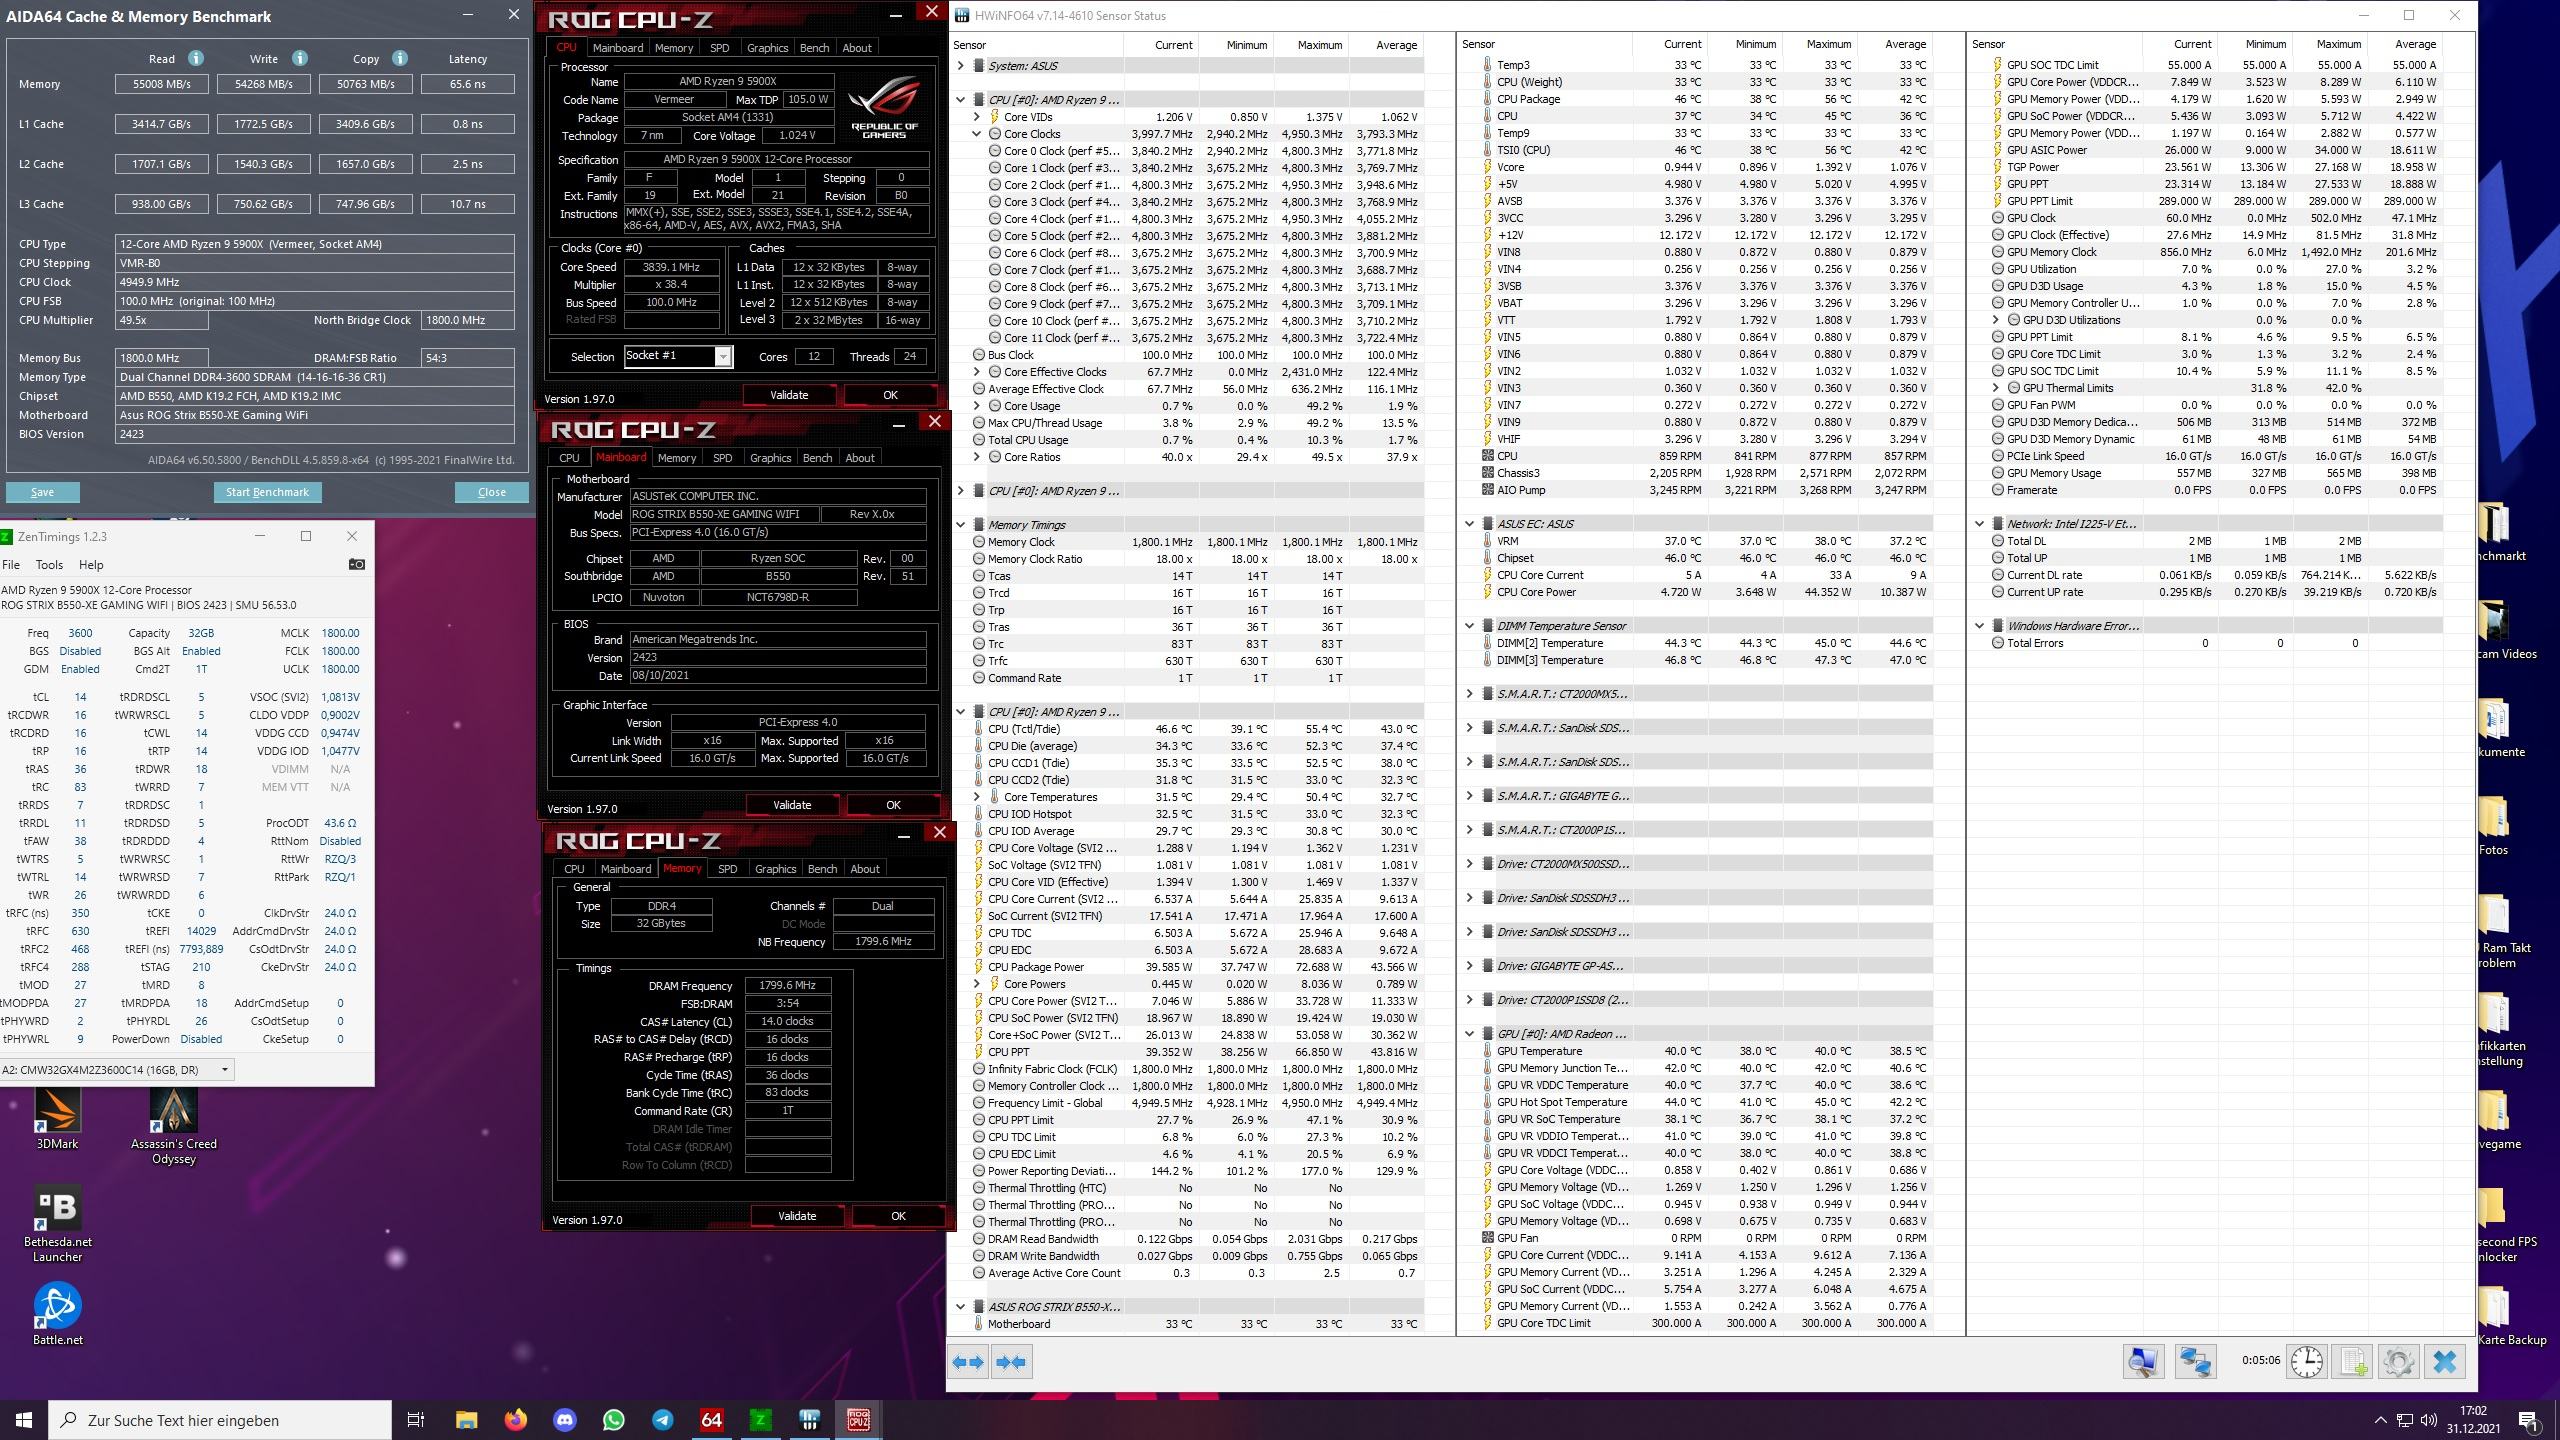
Task: Open 3DMark desktop shortcut
Action: [x=57, y=1119]
